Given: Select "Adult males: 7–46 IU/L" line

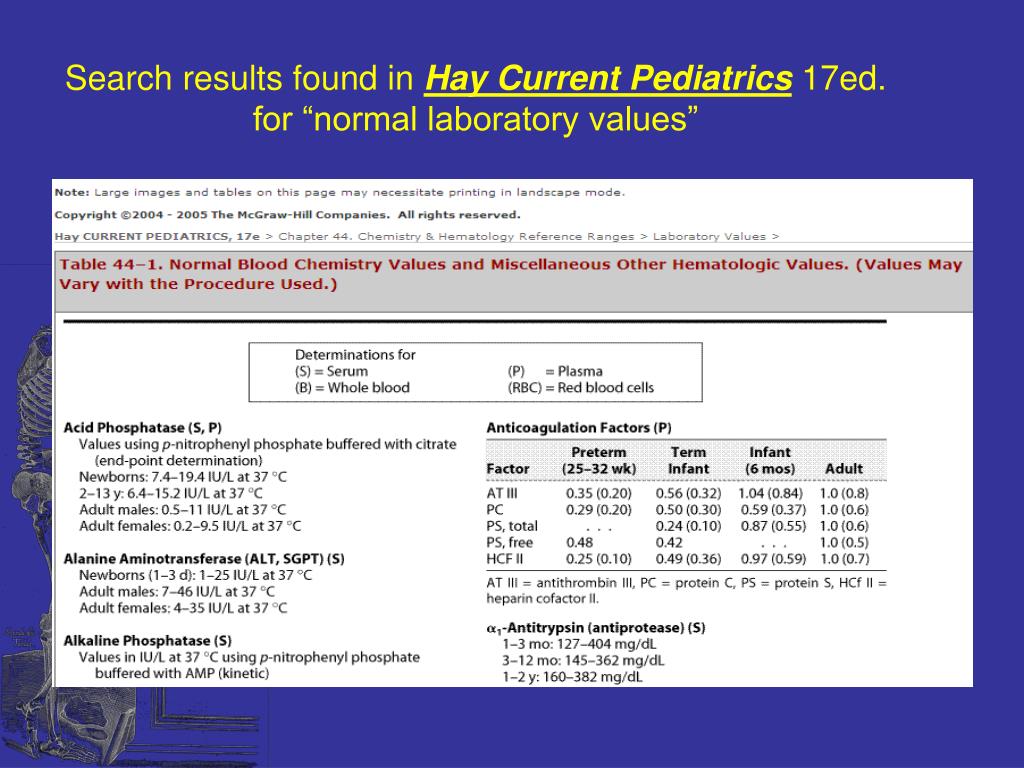Looking at the screenshot, I should (177, 592).
